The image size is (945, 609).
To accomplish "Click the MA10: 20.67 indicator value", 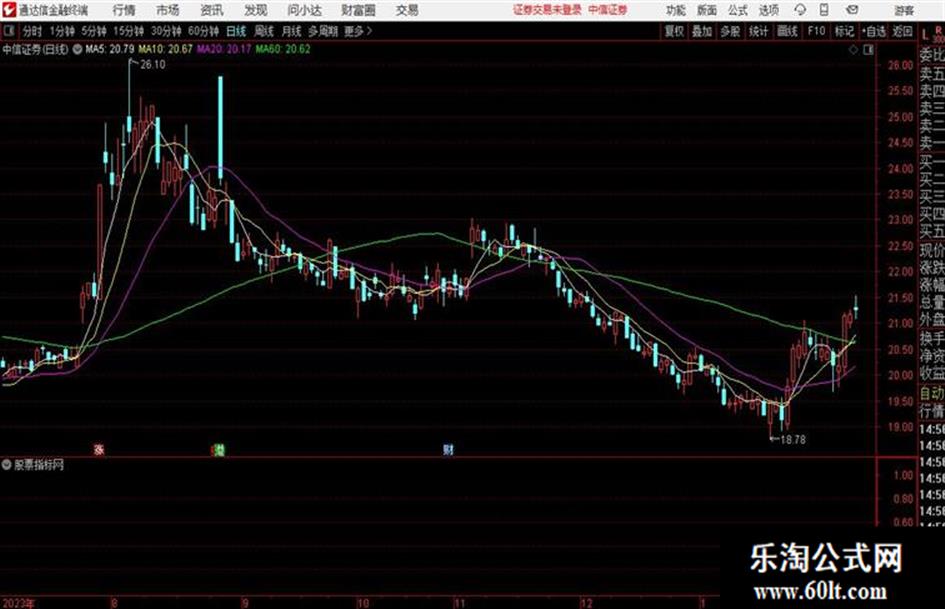I will [165, 49].
